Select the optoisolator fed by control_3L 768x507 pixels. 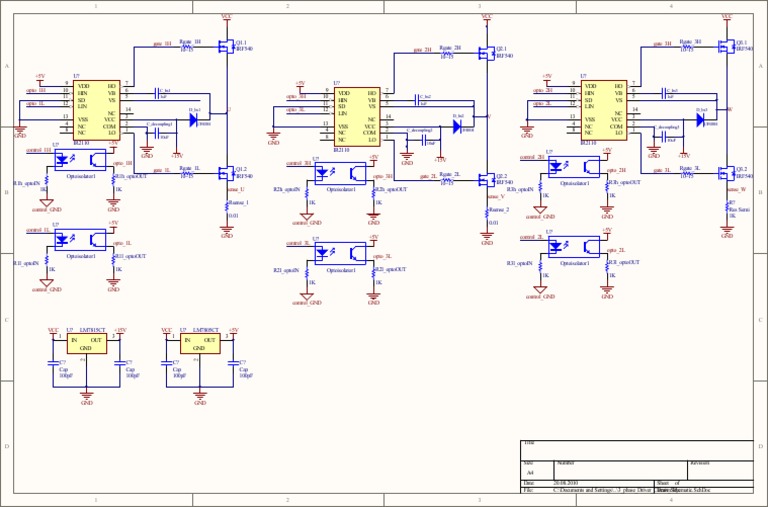coord(340,253)
